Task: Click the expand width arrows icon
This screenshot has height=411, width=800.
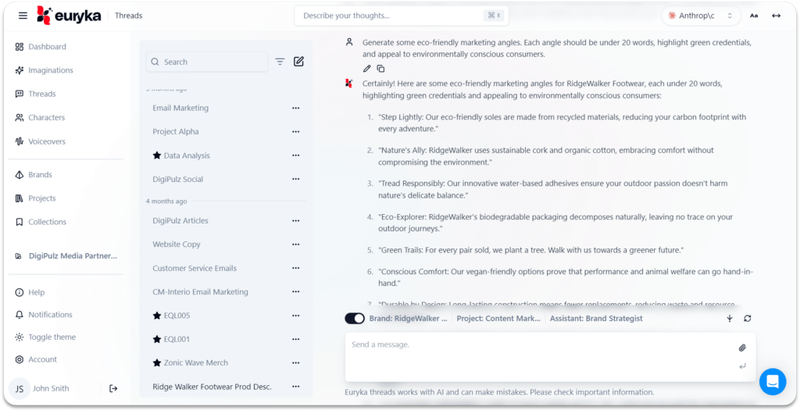Action: point(776,16)
